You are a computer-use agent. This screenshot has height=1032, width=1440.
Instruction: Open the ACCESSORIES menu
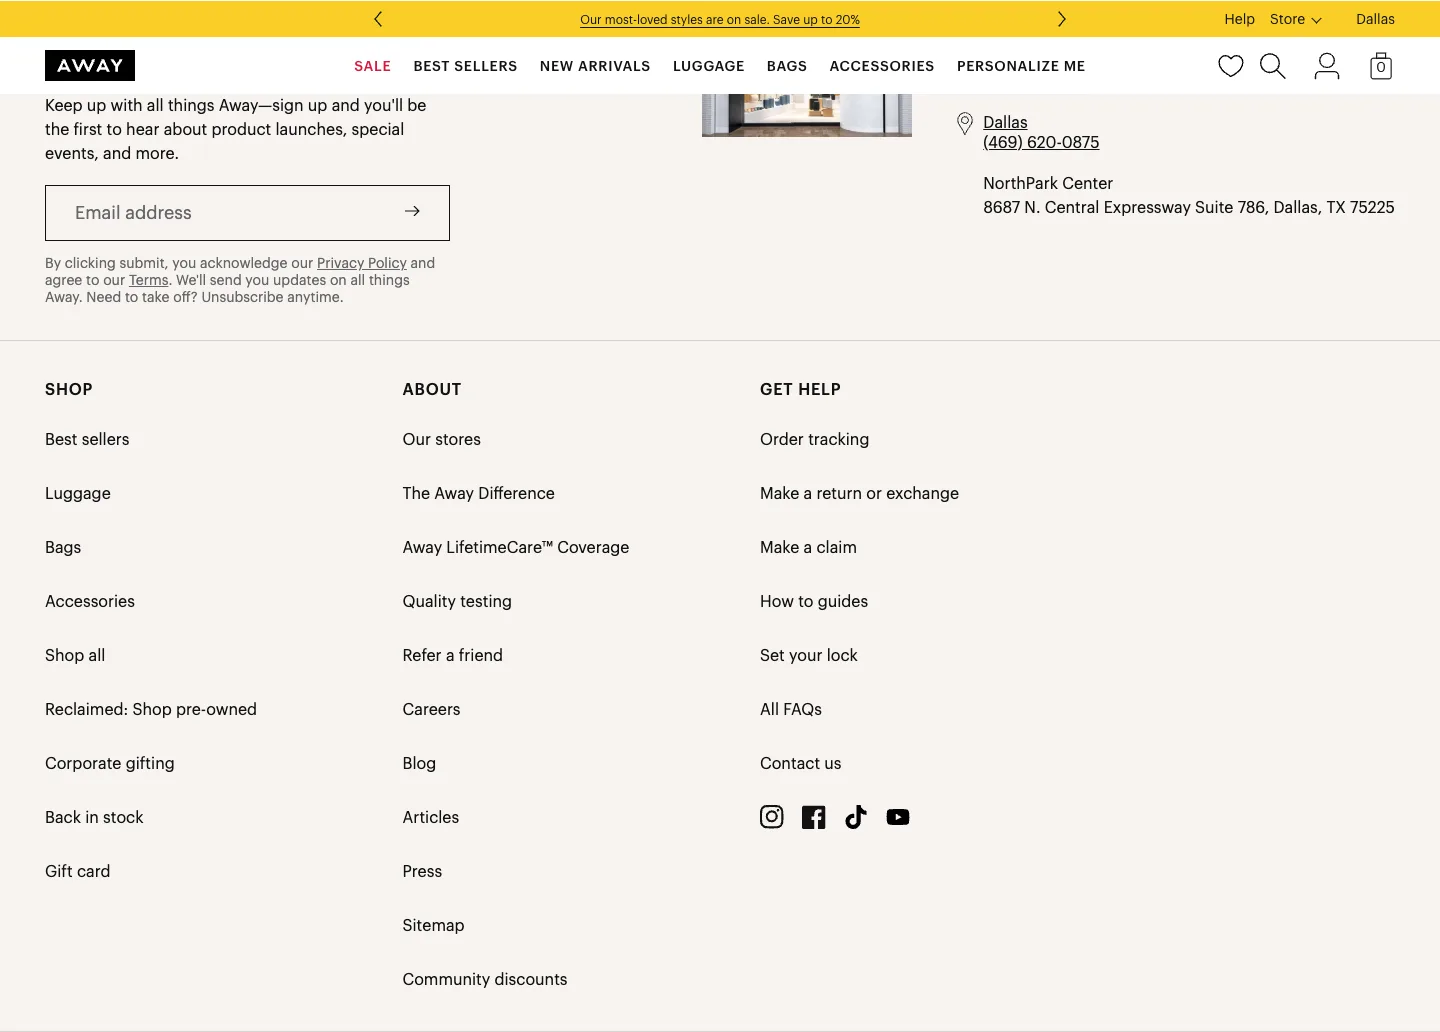tap(882, 66)
